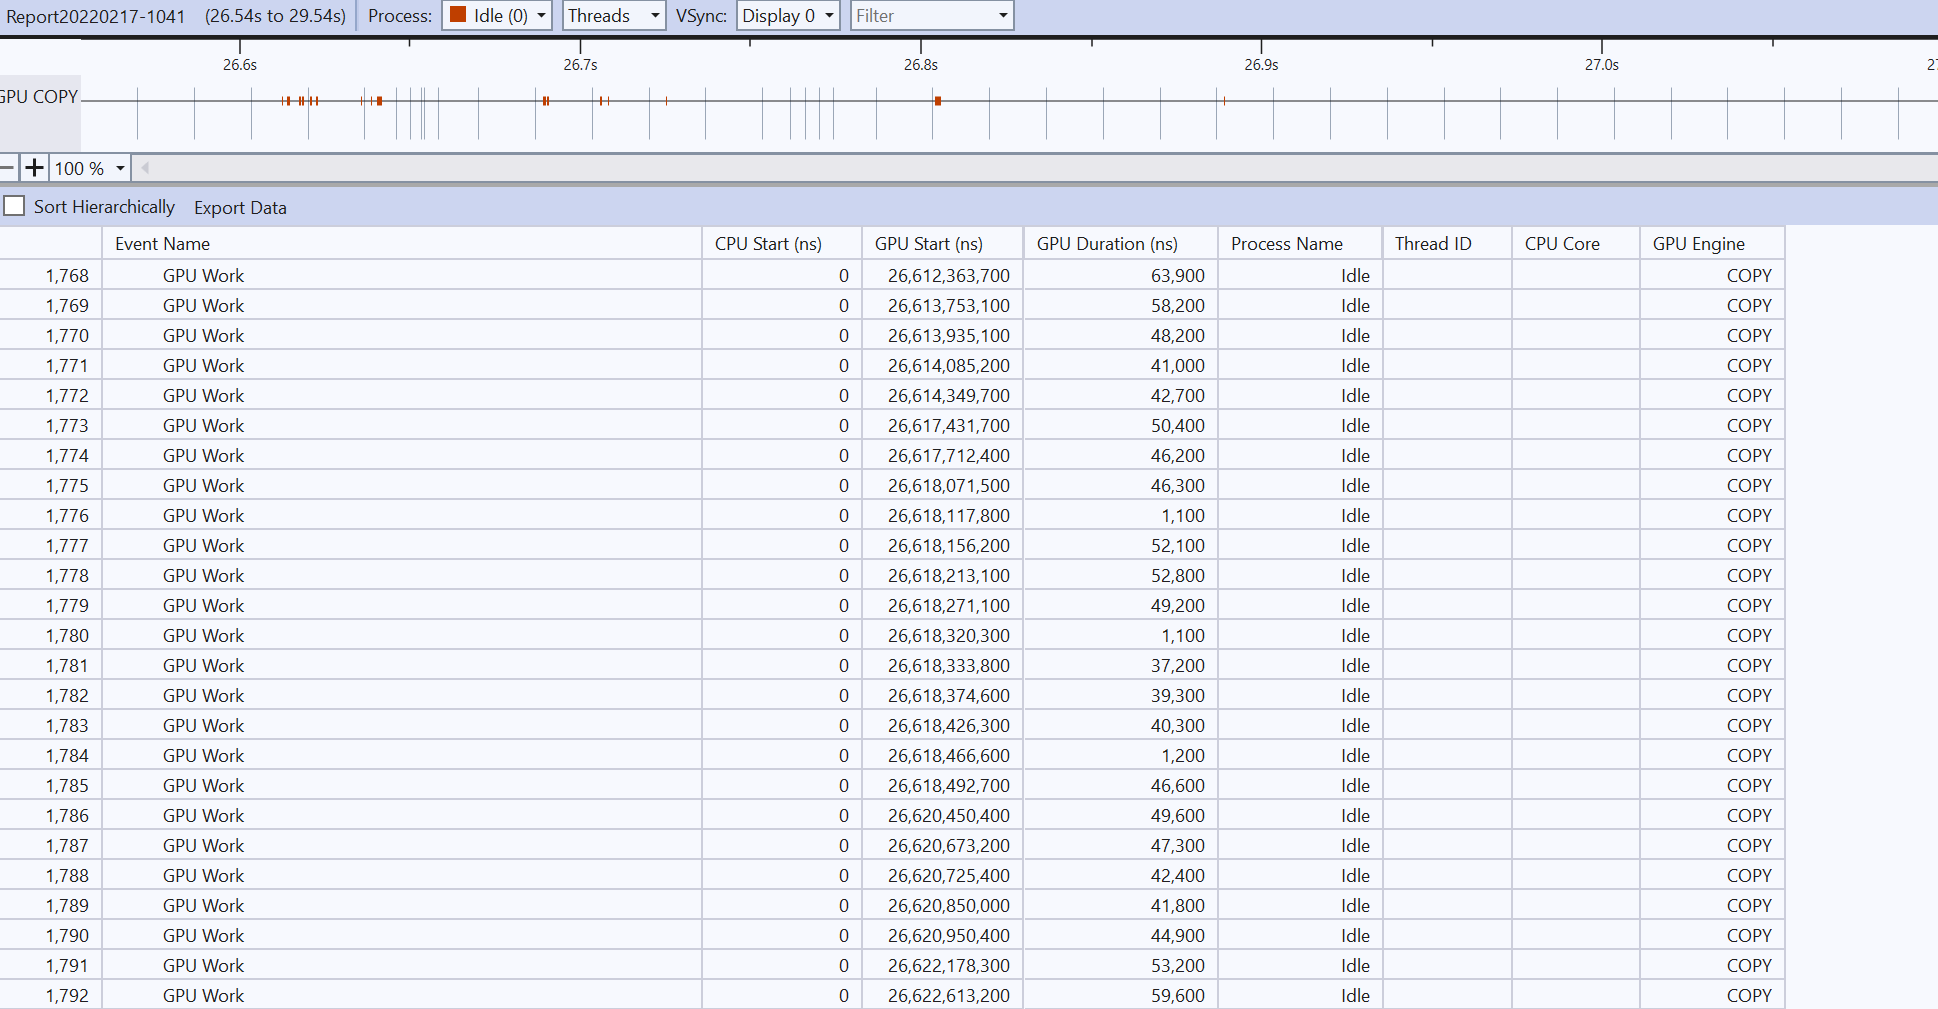Sort the table by the Event Name column
1938x1009 pixels.
coord(163,243)
